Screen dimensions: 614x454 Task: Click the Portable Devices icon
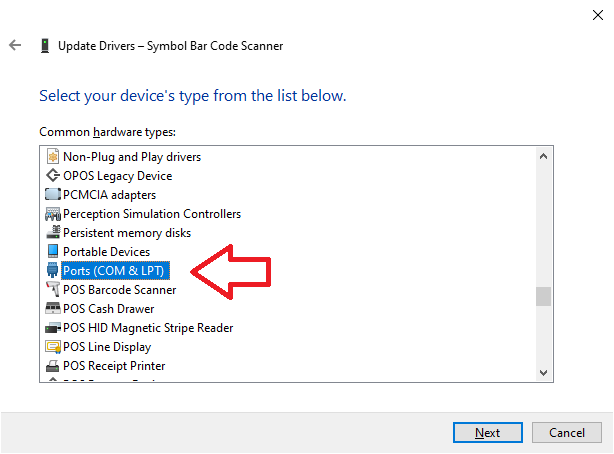click(x=53, y=251)
